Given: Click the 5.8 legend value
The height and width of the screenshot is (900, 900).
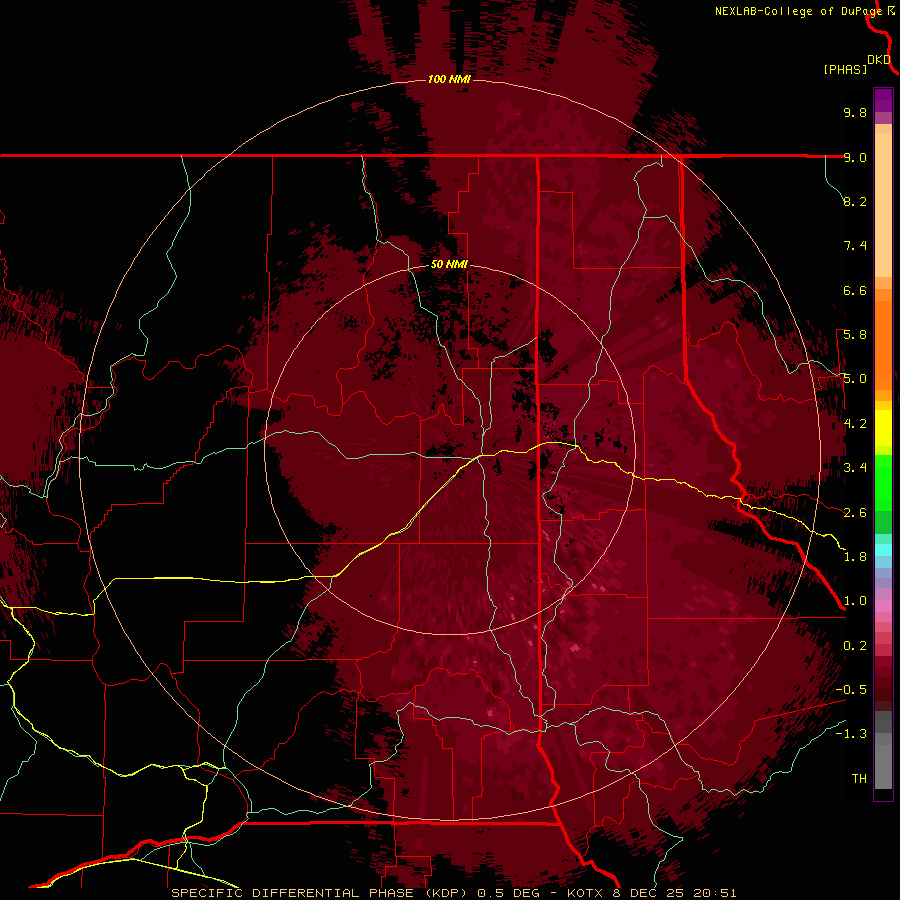Looking at the screenshot, I should click(x=855, y=335).
